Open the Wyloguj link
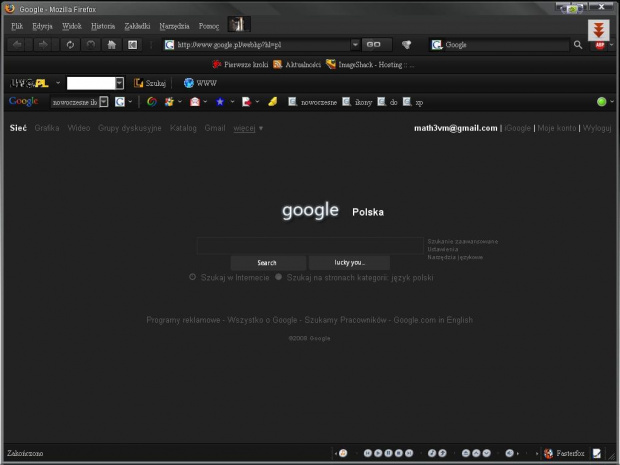620x465 pixels. [597, 128]
